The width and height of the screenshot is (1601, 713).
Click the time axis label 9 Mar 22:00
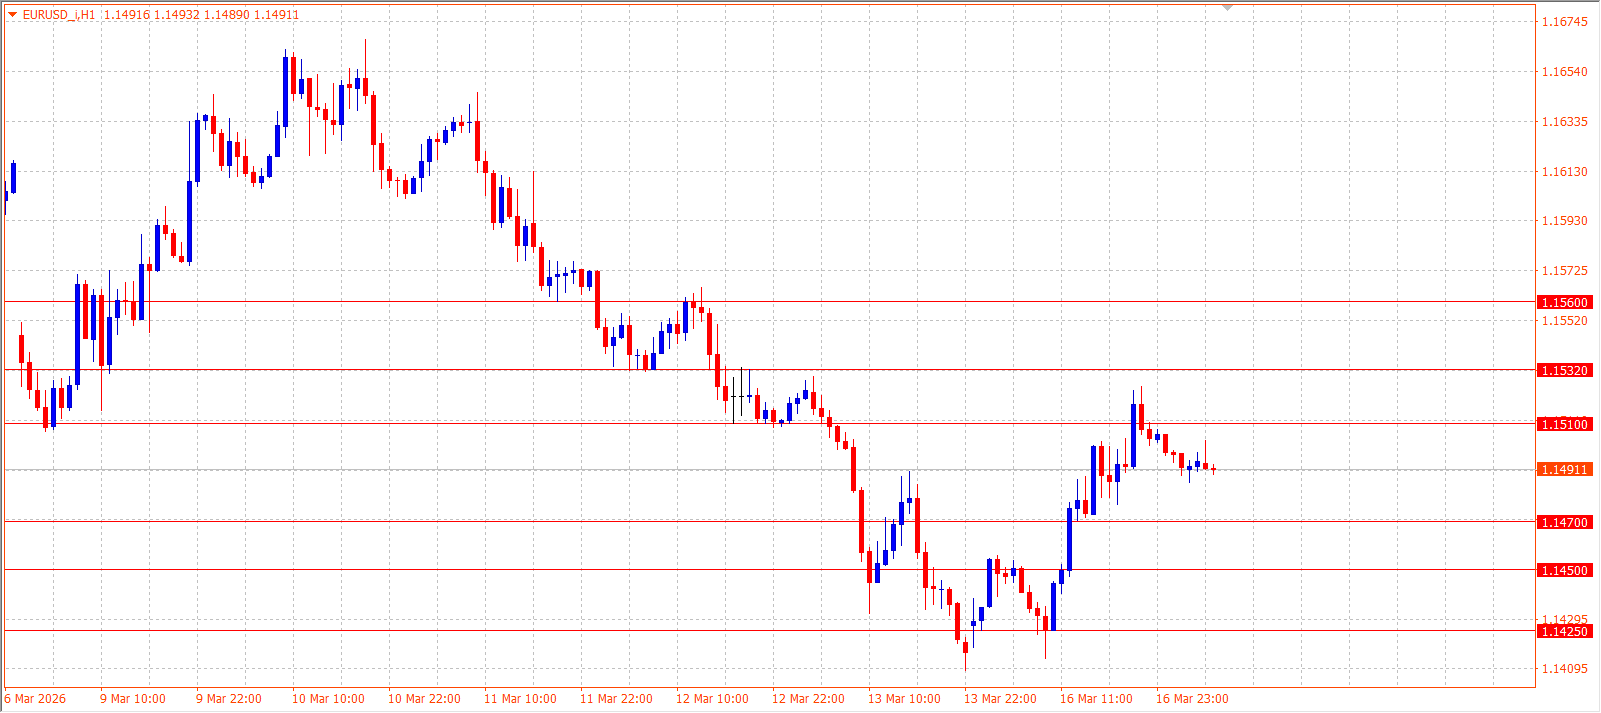tap(229, 699)
